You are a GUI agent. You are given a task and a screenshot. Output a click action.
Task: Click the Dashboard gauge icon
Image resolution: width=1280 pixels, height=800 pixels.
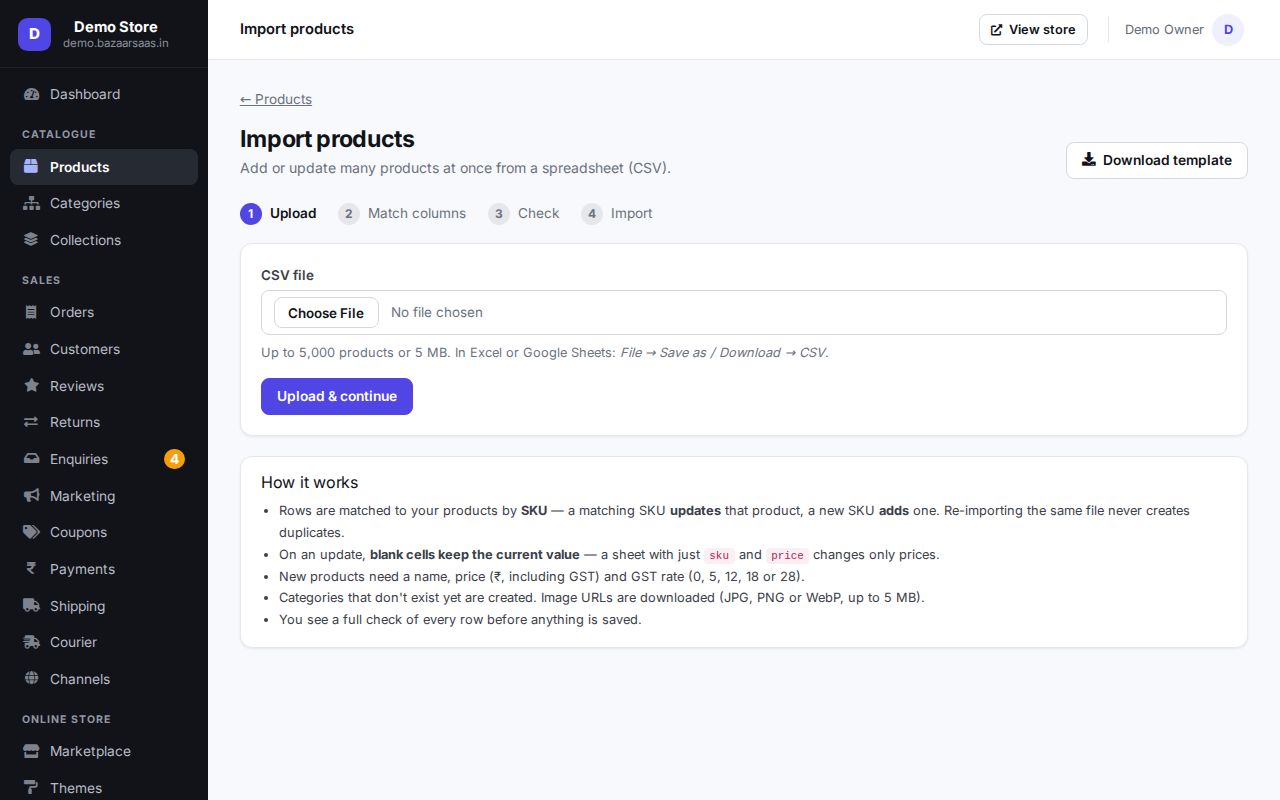(x=31, y=94)
